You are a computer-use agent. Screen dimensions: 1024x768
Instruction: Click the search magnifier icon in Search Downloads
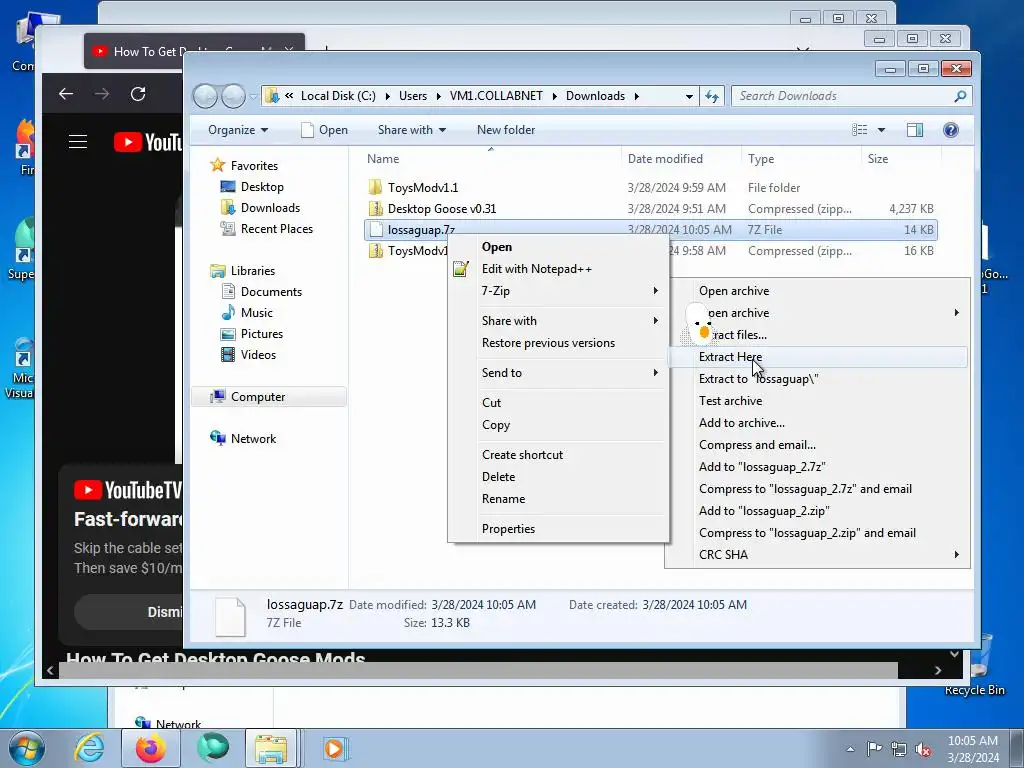[x=959, y=96]
